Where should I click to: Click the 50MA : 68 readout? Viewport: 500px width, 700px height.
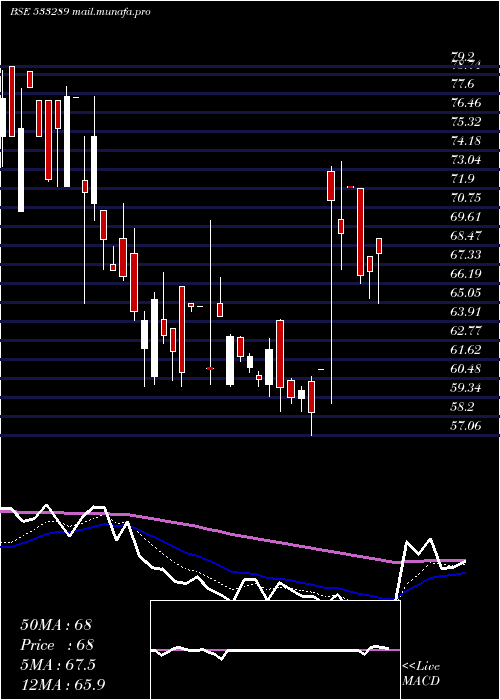coord(56,625)
